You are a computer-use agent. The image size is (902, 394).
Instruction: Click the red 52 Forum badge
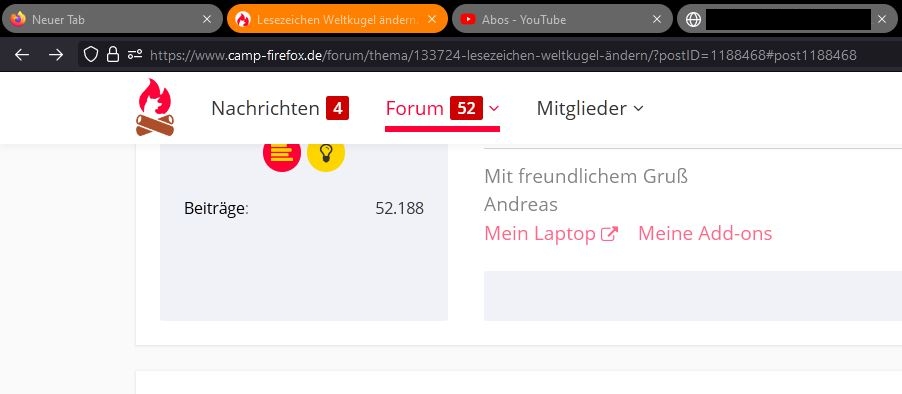pyautogui.click(x=466, y=108)
